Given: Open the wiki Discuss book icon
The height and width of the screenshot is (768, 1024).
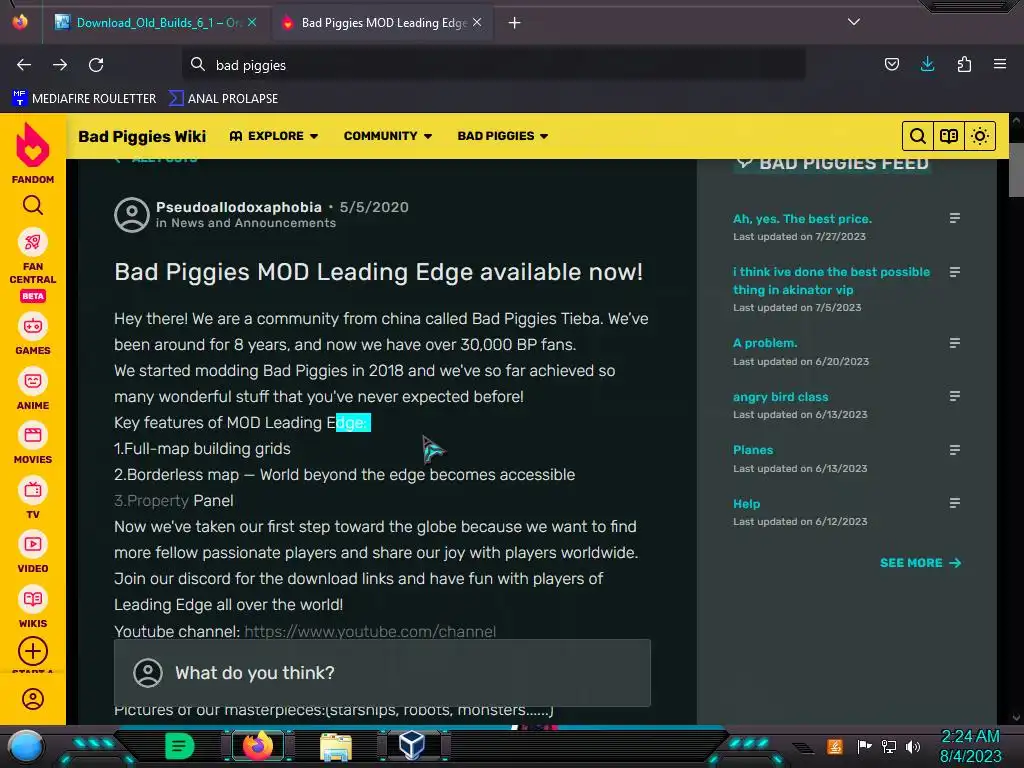Looking at the screenshot, I should click(949, 136).
